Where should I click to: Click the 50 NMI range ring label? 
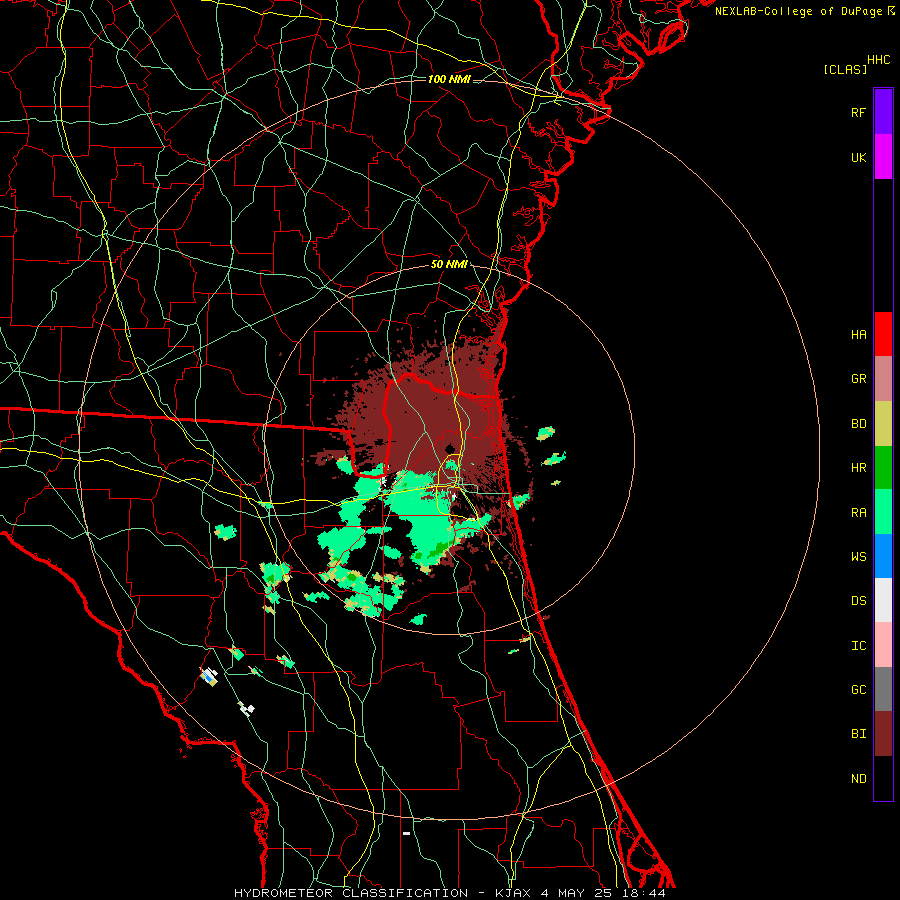click(449, 265)
